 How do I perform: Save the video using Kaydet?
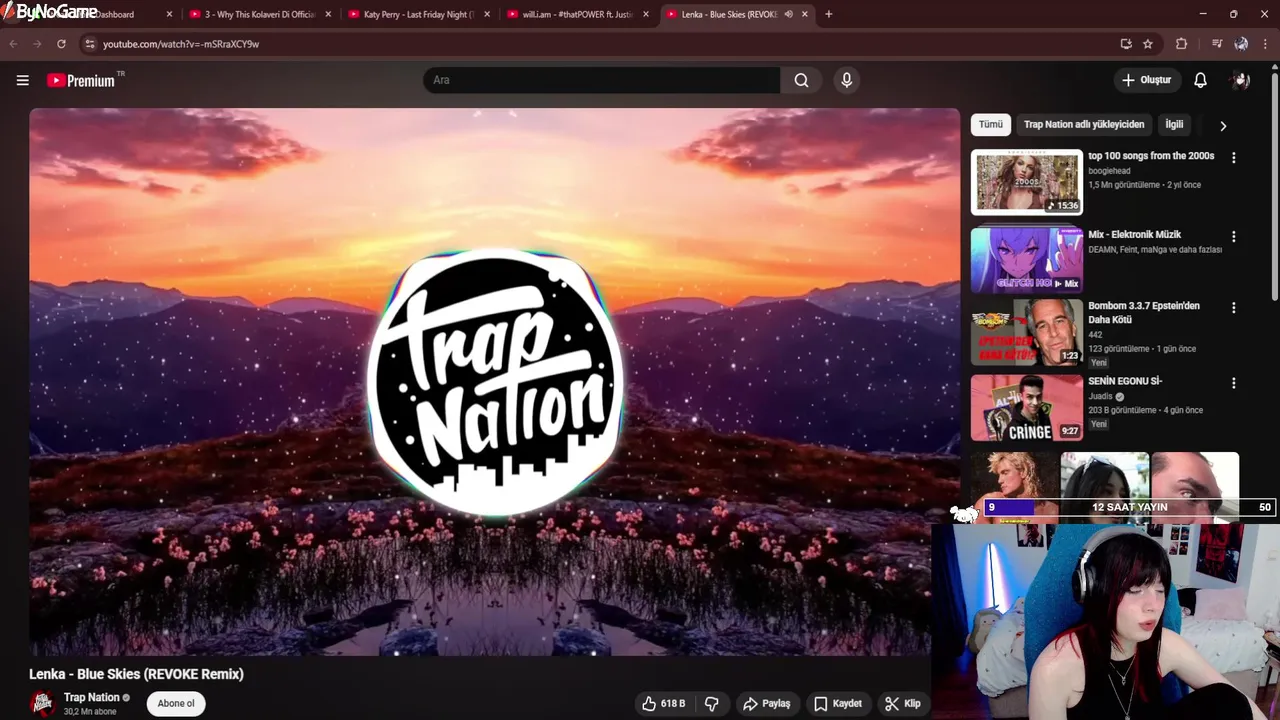click(838, 704)
